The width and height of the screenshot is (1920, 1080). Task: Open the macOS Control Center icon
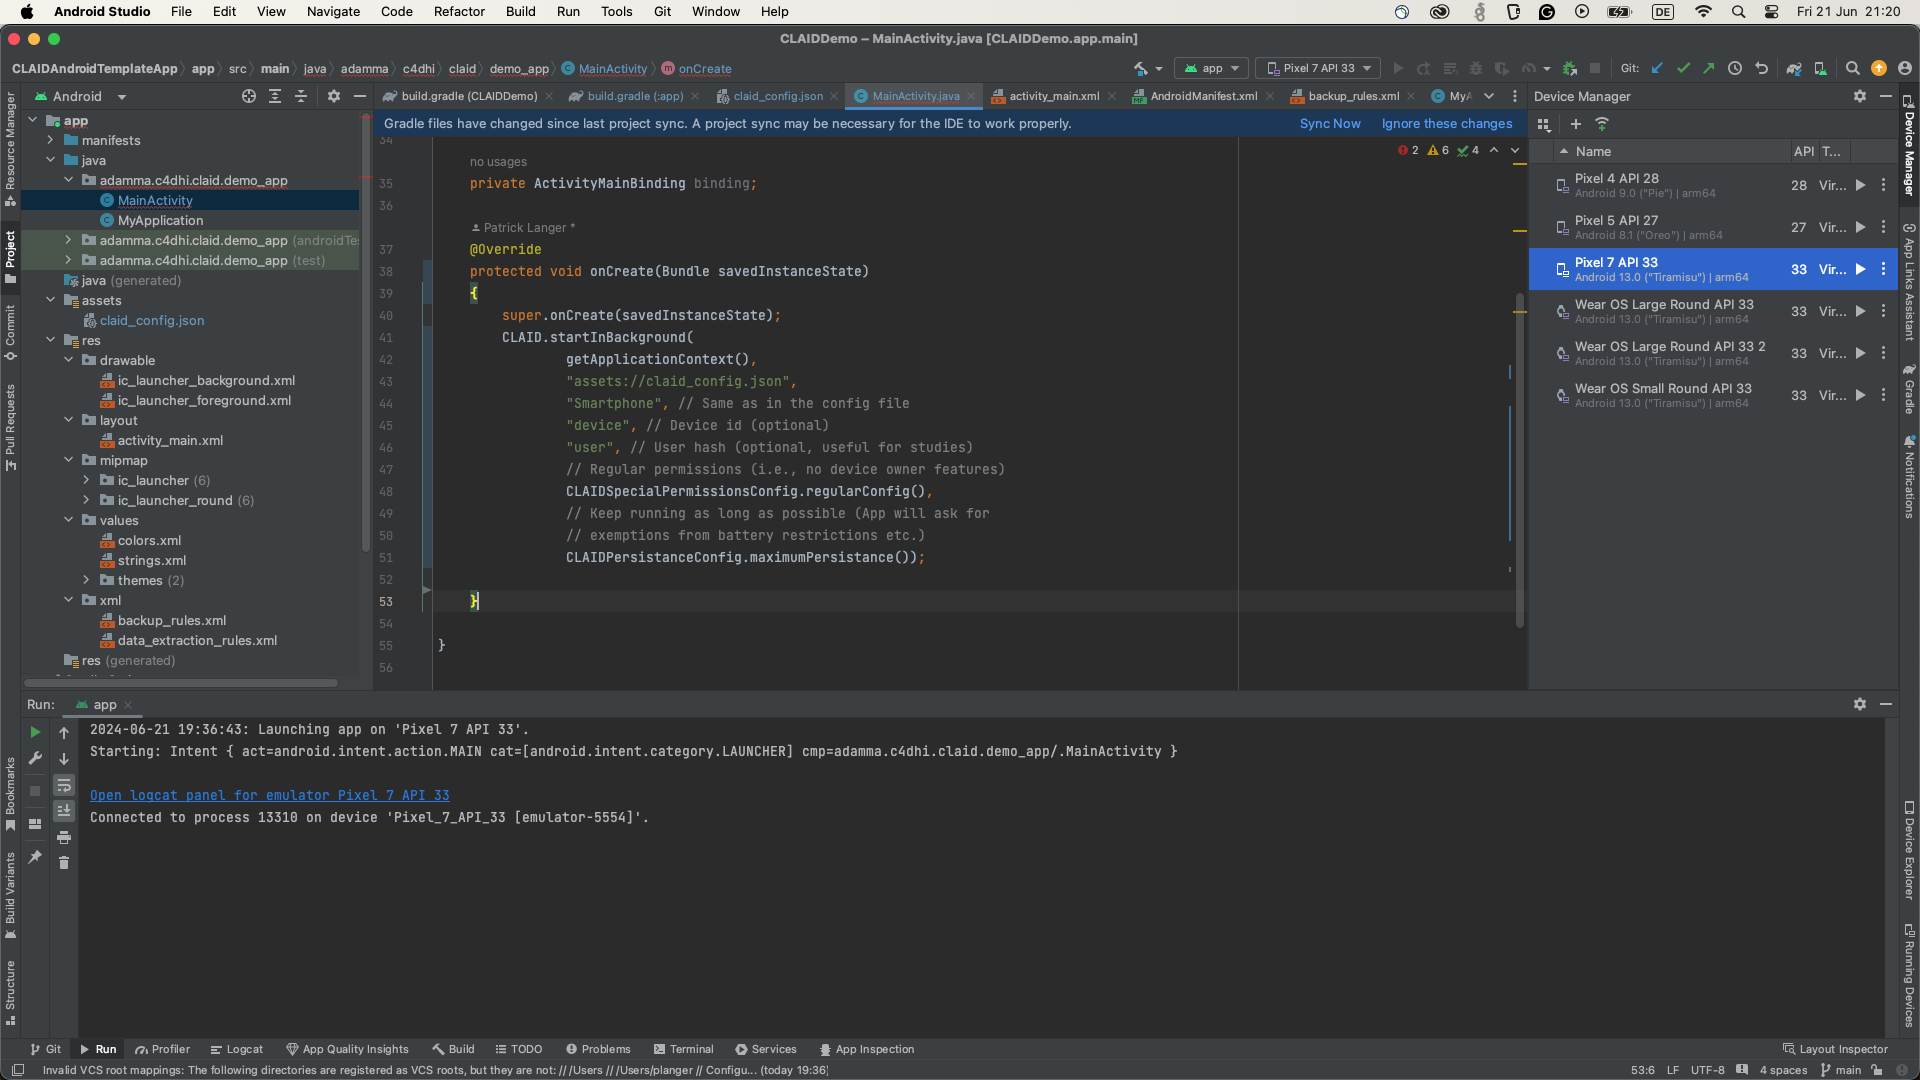1771,12
